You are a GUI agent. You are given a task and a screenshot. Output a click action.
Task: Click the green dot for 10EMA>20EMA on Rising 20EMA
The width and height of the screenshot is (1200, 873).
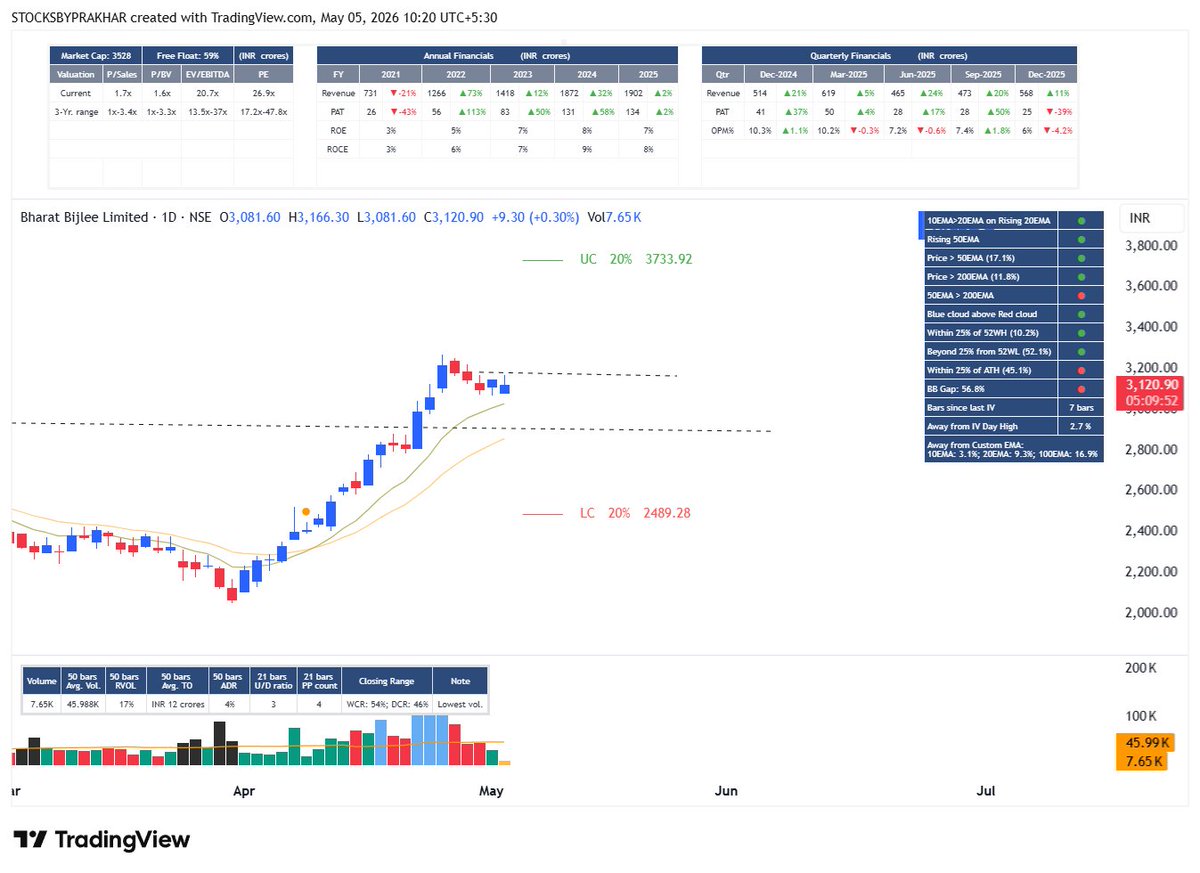point(1080,220)
